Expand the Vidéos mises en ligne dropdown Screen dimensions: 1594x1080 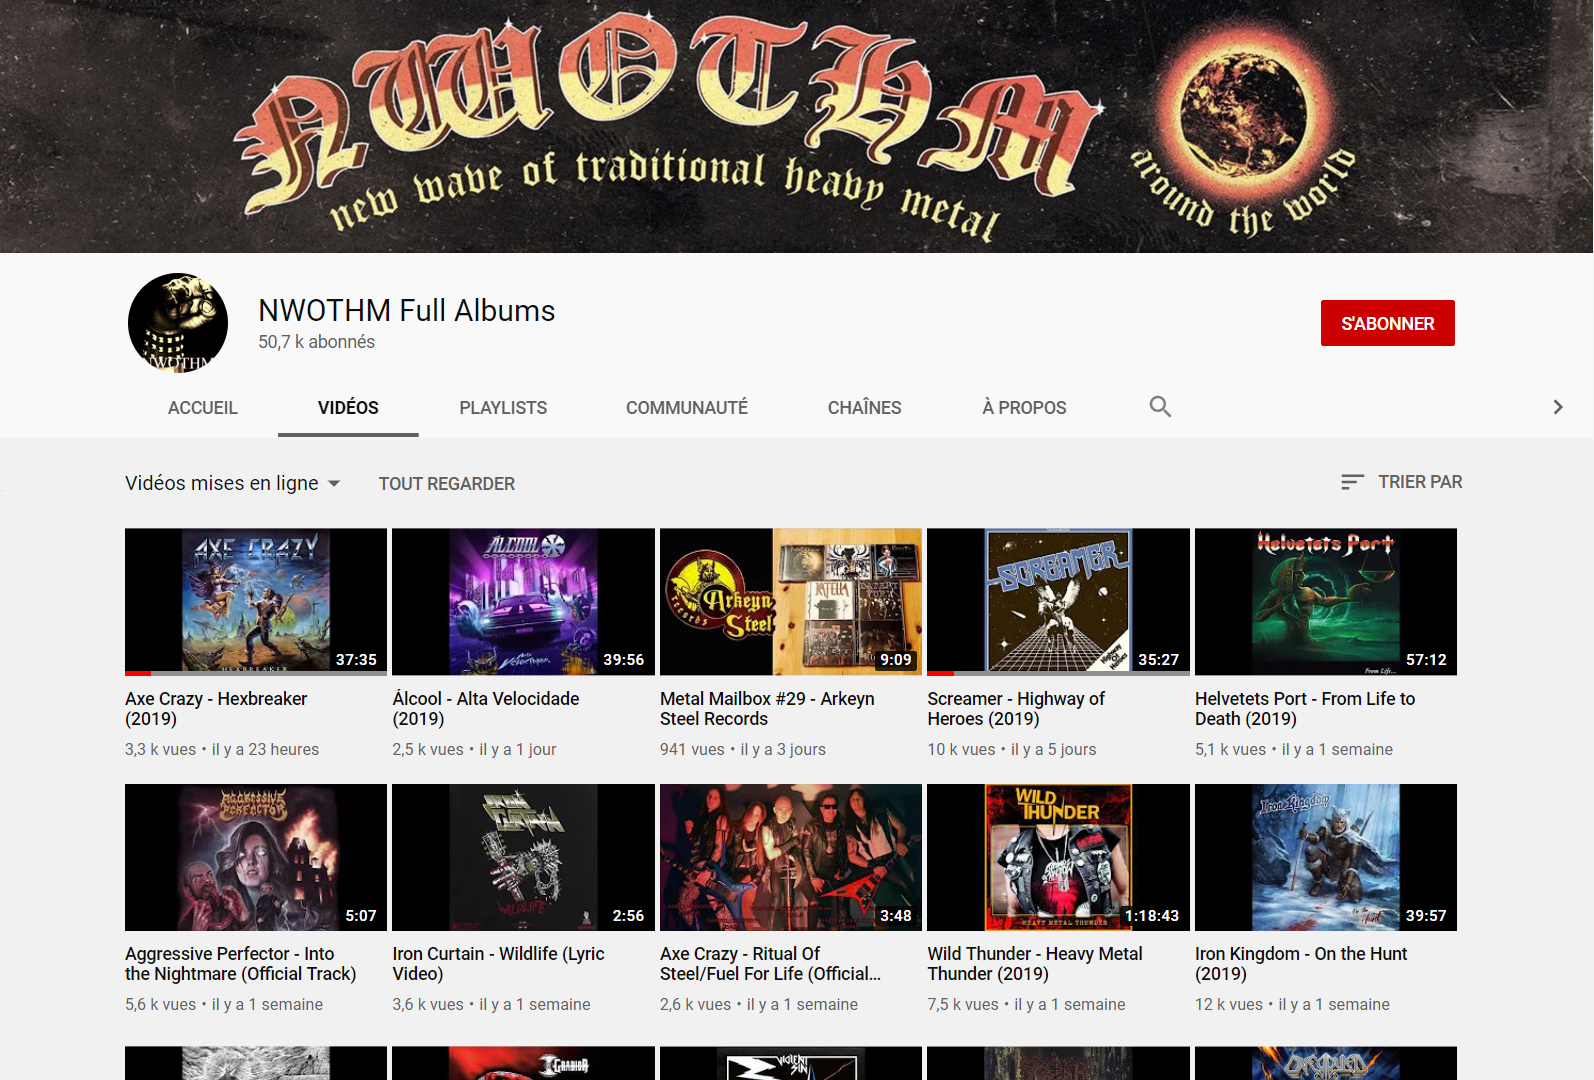tap(233, 483)
